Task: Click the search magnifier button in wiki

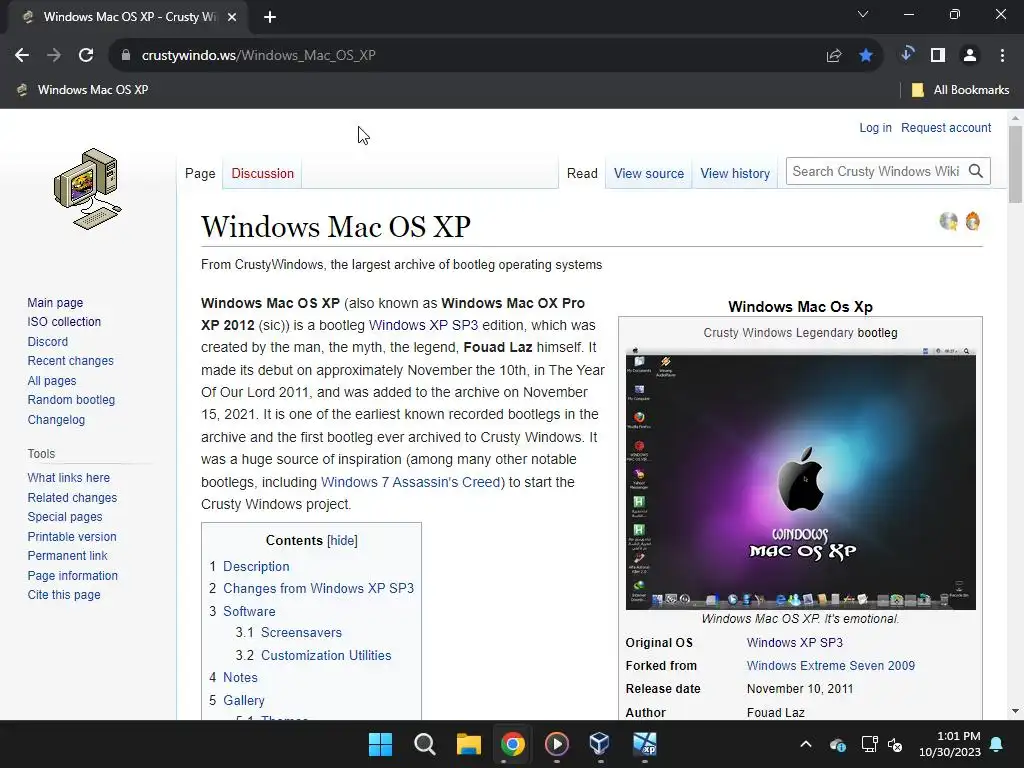Action: (x=976, y=171)
